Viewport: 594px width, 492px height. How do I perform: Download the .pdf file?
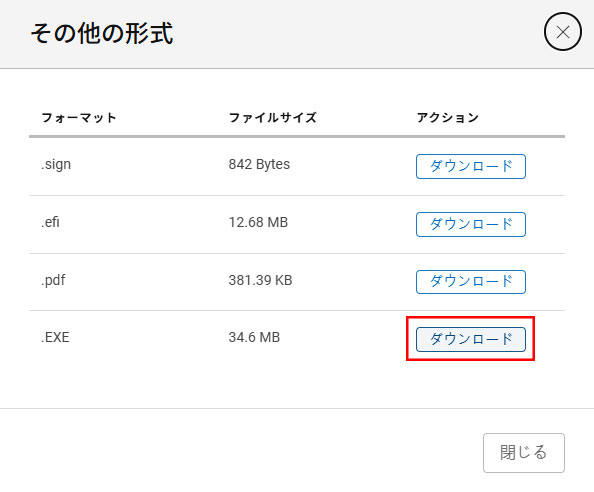click(471, 282)
